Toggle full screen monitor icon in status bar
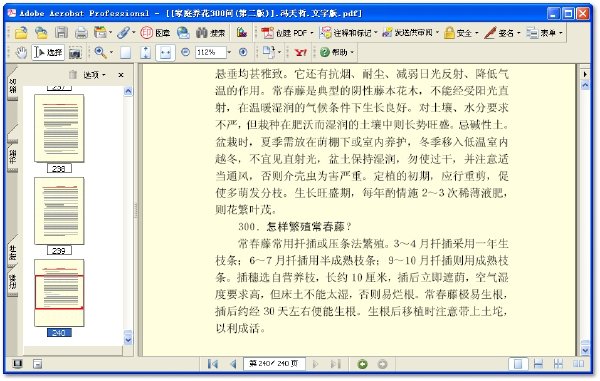The image size is (600, 381). point(17,364)
